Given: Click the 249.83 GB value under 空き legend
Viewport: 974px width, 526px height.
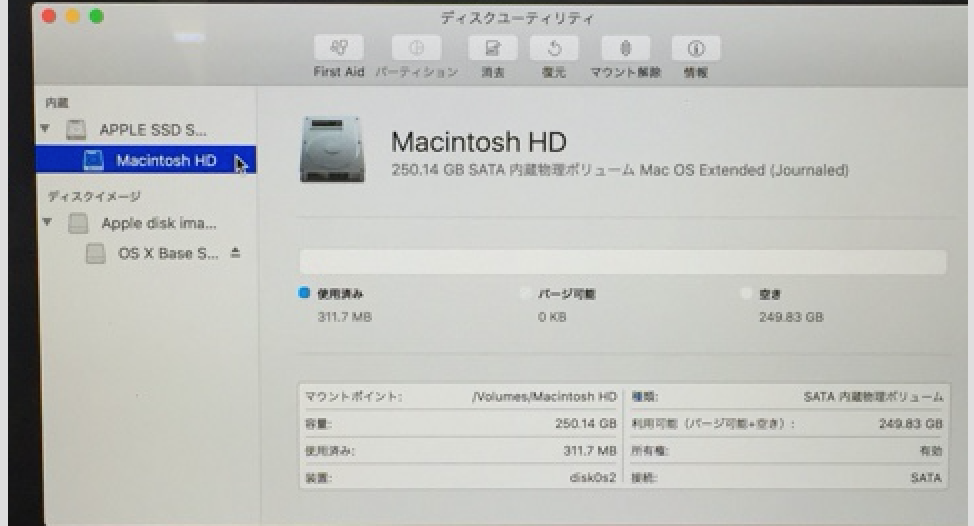Looking at the screenshot, I should pyautogui.click(x=791, y=317).
